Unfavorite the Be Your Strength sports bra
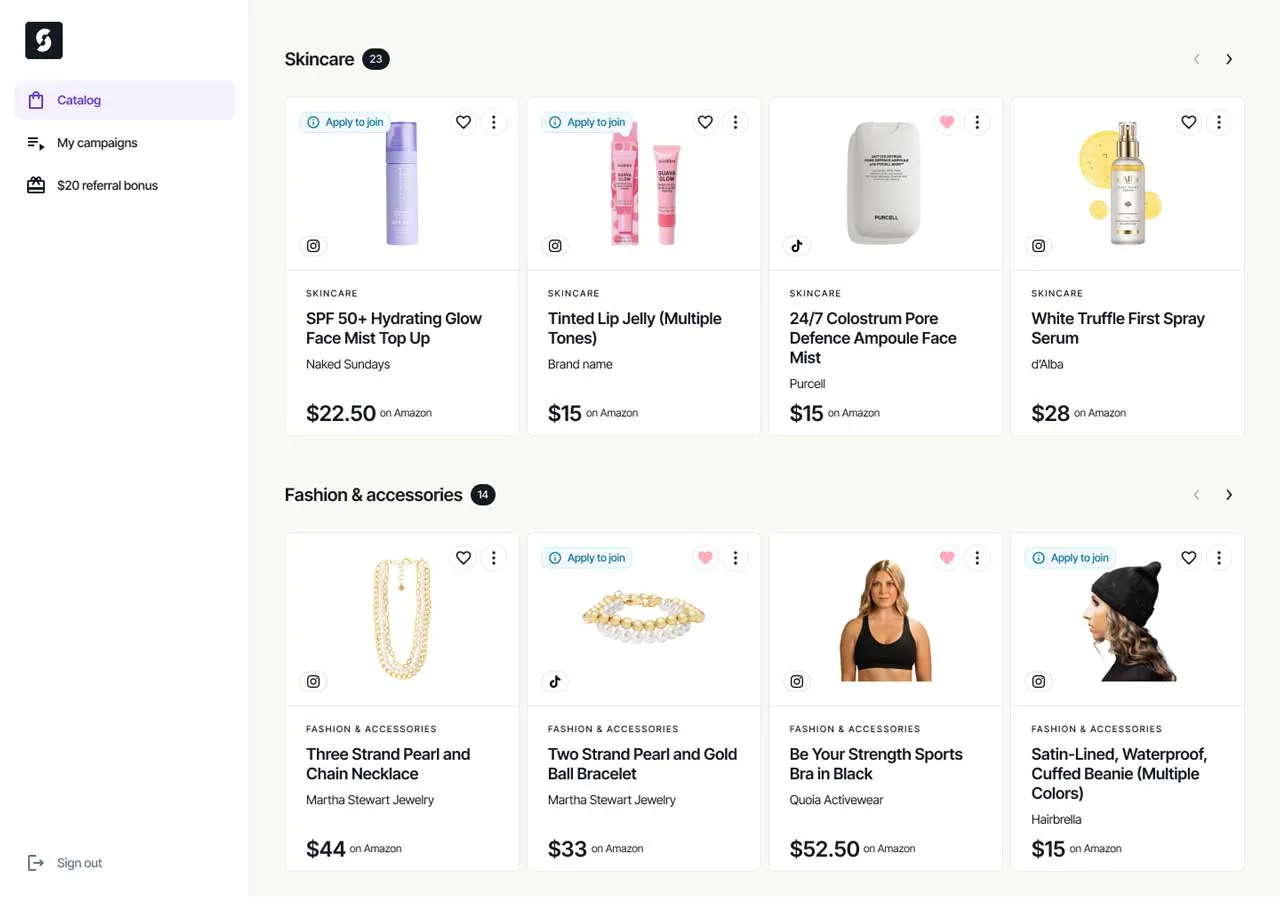 (x=946, y=557)
